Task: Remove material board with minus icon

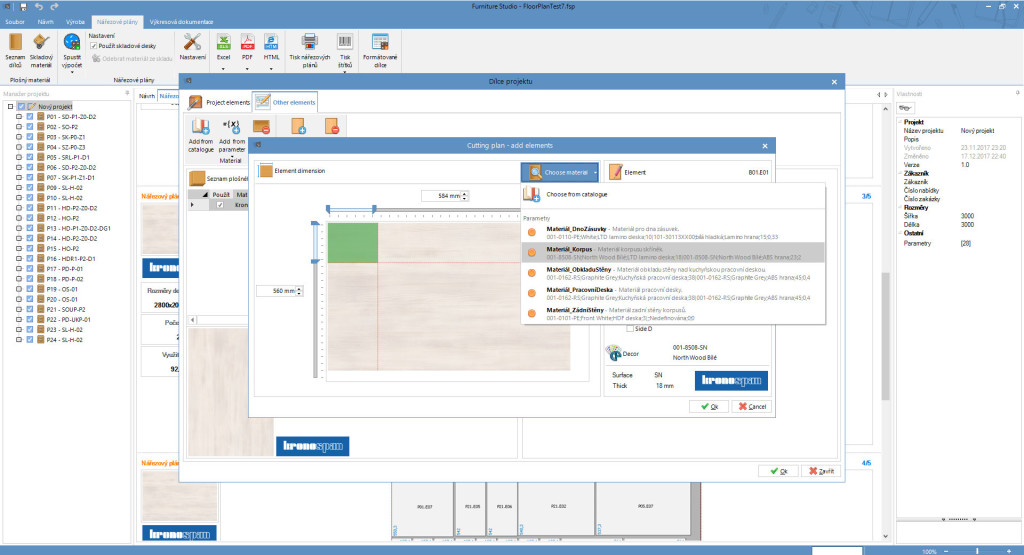Action: click(261, 127)
